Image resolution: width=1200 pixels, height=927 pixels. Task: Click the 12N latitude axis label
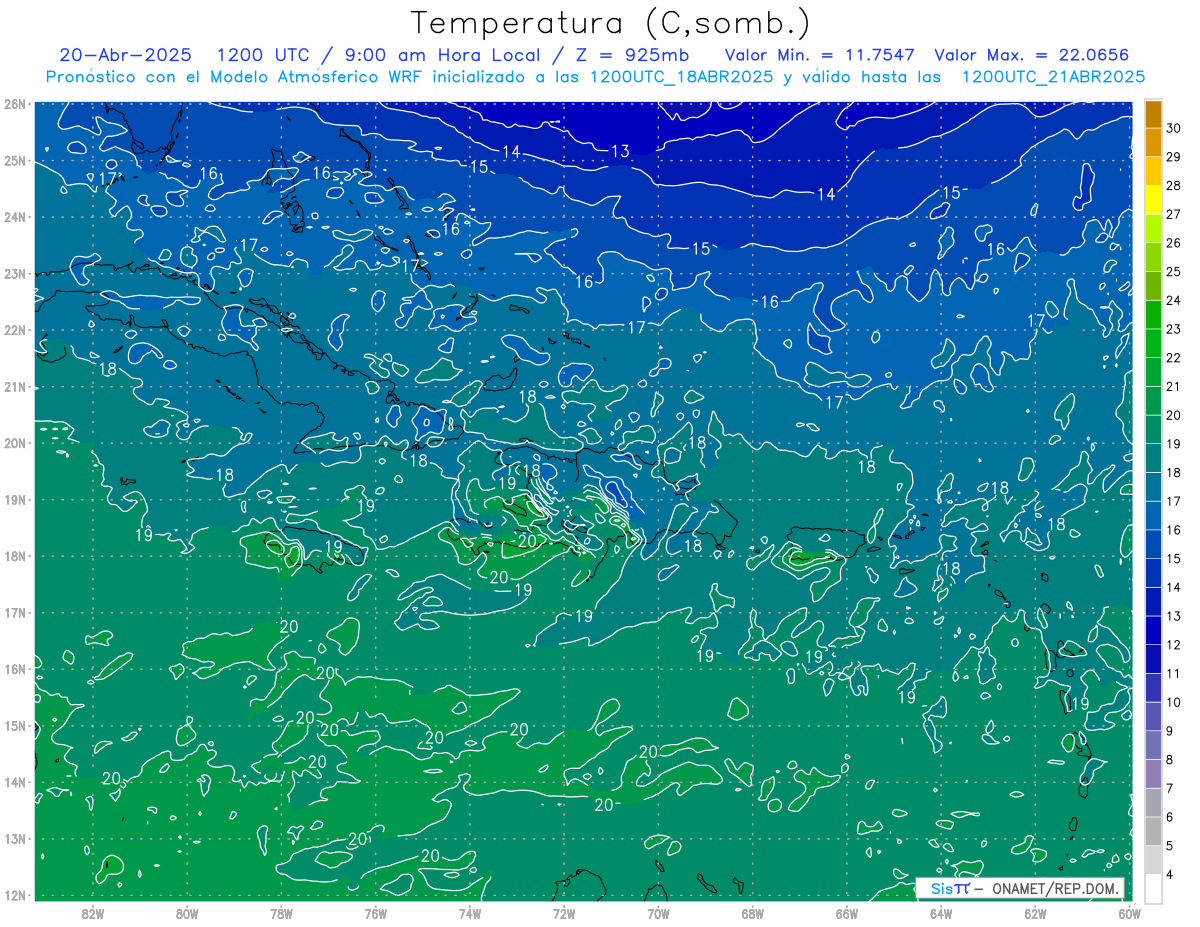click(x=15, y=895)
